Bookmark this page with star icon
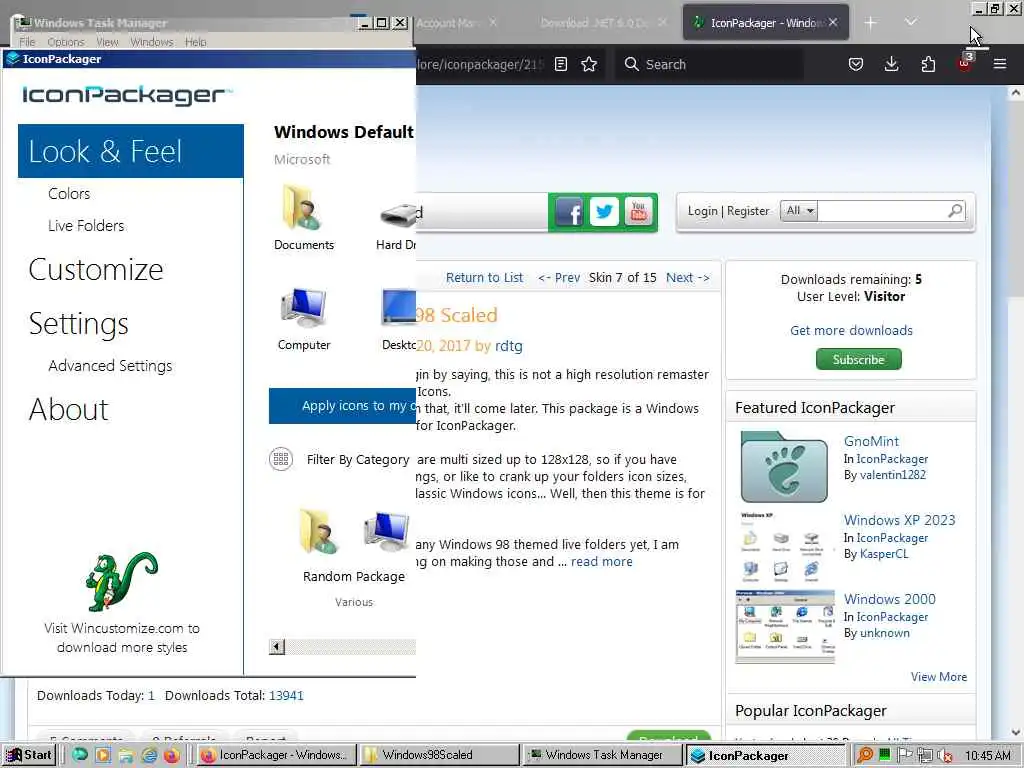 pyautogui.click(x=589, y=64)
